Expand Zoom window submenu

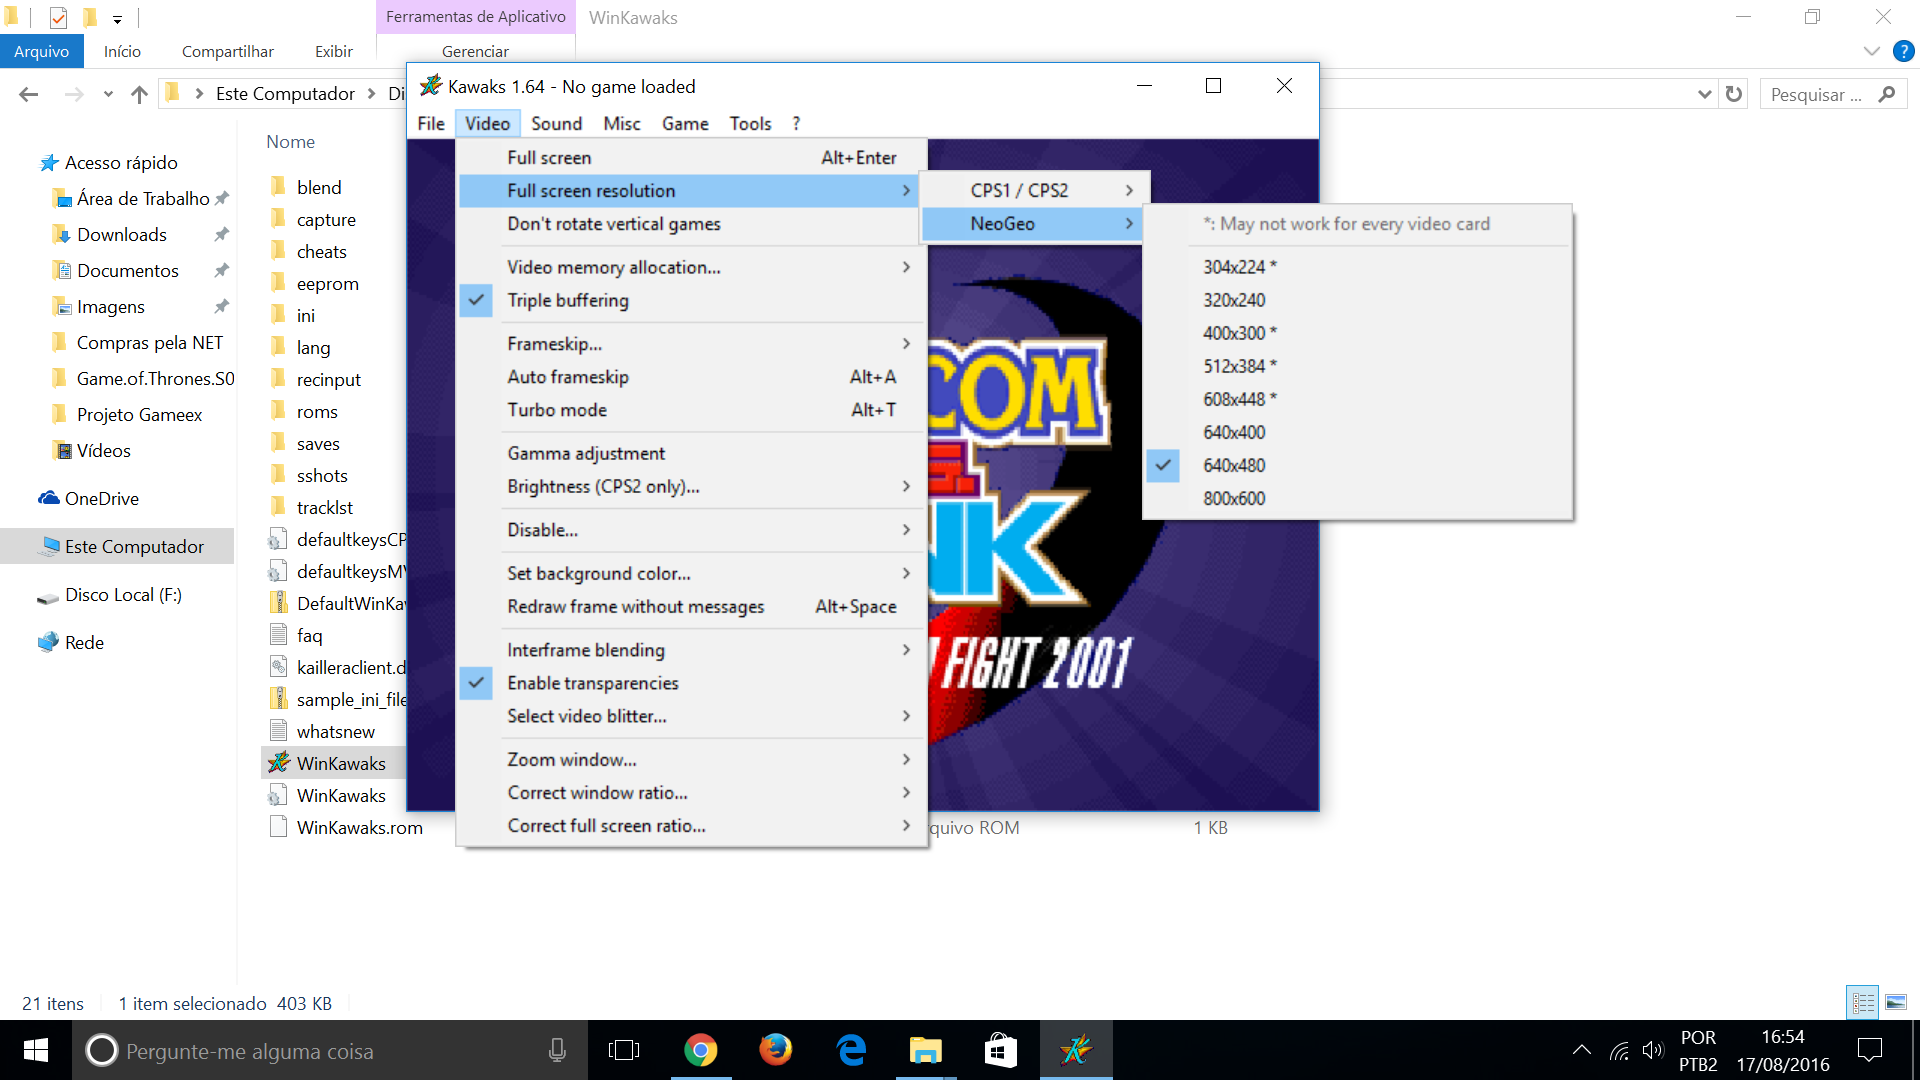(x=690, y=760)
